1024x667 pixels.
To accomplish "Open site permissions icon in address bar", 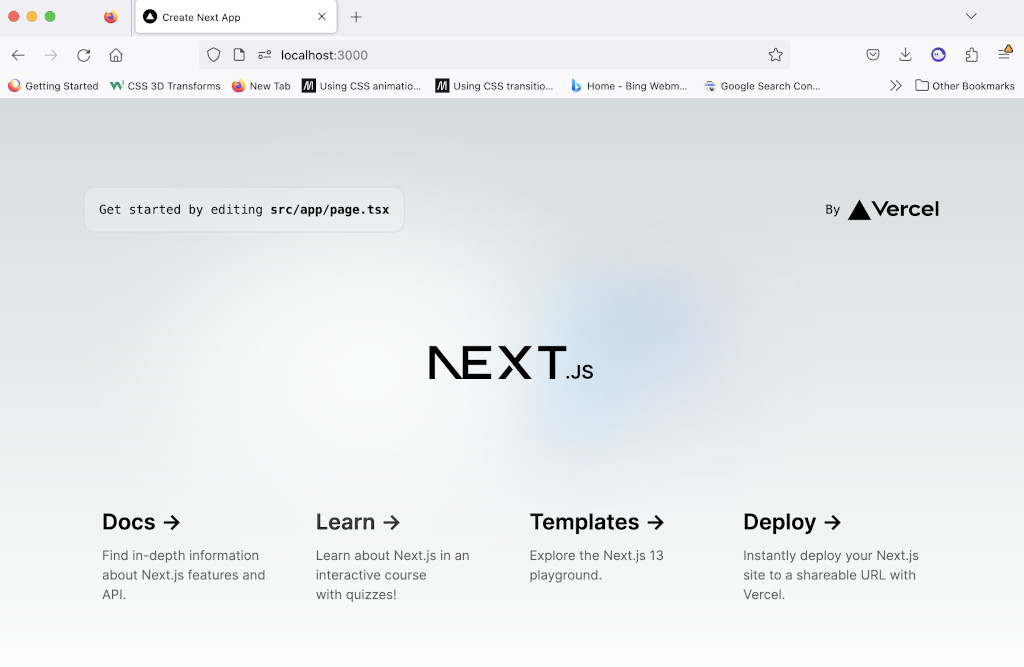I will tap(264, 55).
